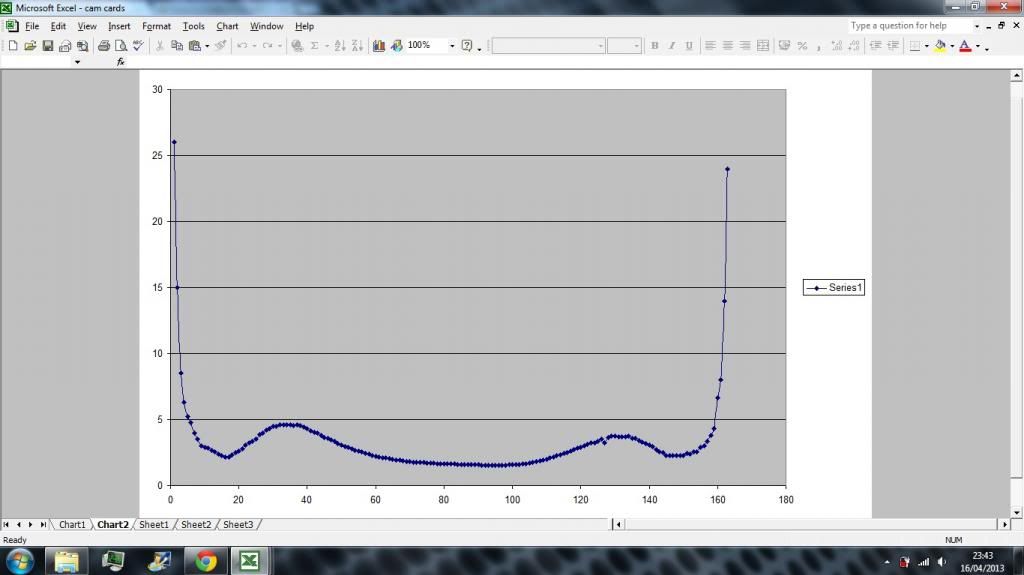Click the Chart Wizard icon

coord(379,46)
